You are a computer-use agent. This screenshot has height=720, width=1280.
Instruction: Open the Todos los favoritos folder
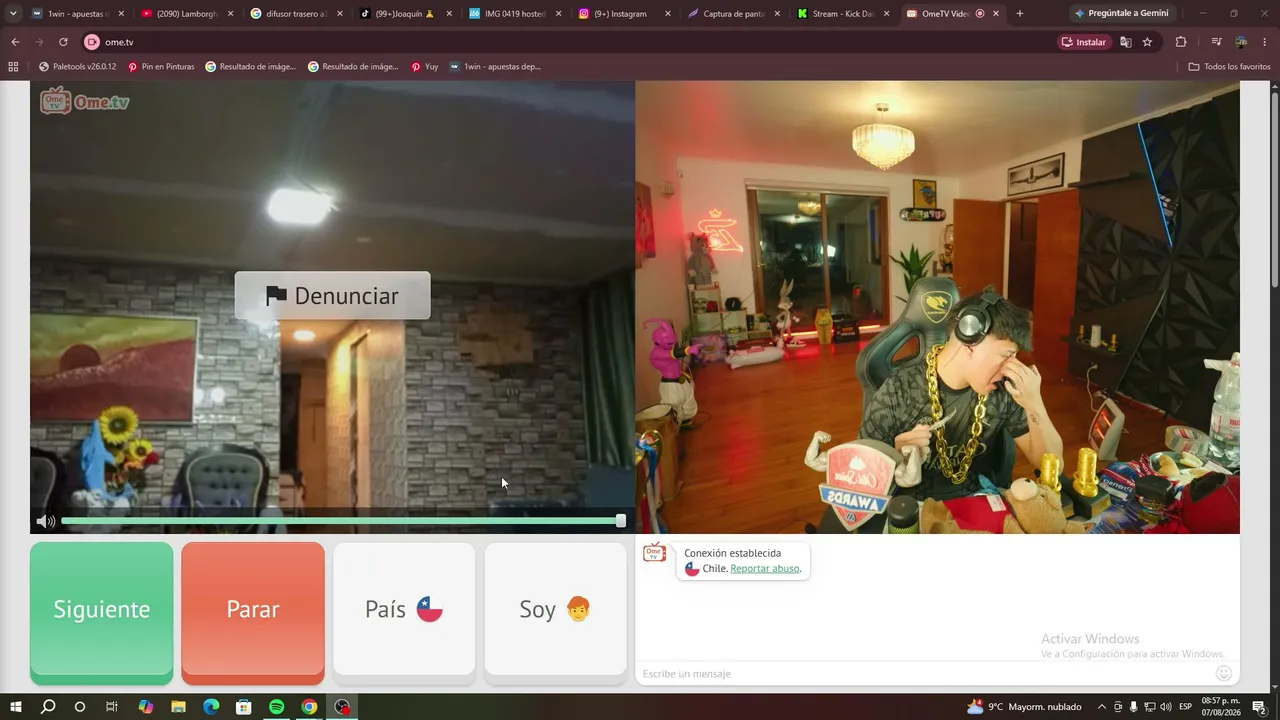click(1229, 67)
